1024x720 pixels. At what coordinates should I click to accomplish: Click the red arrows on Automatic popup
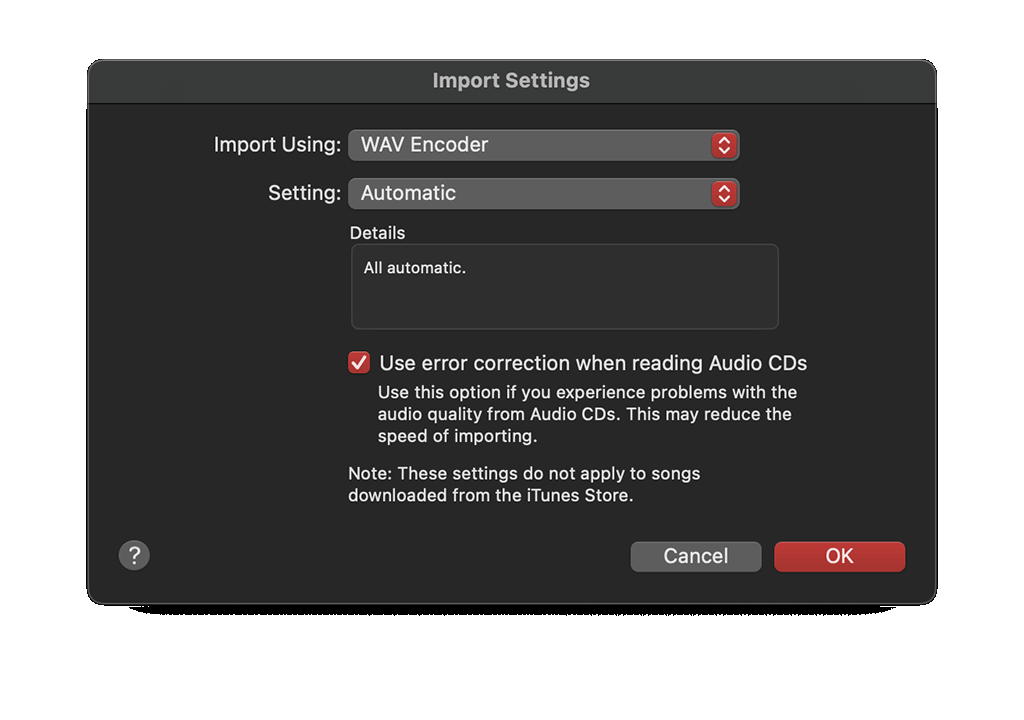coord(724,193)
